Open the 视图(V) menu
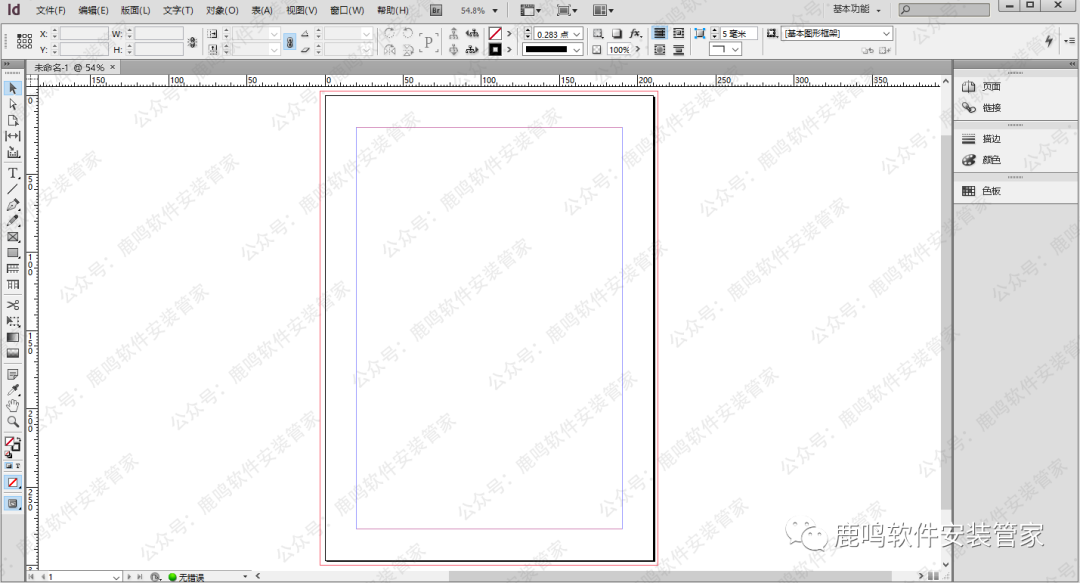This screenshot has height=583, width=1080. pyautogui.click(x=301, y=10)
